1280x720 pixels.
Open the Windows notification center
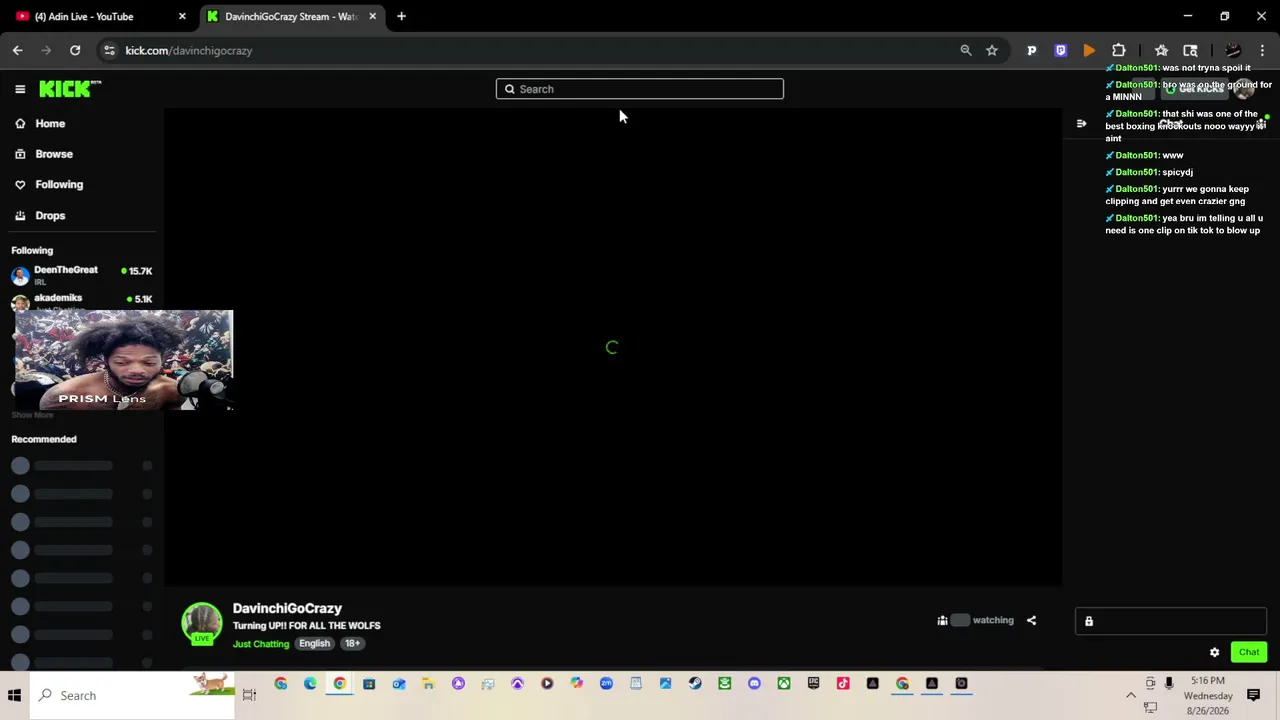point(1253,695)
